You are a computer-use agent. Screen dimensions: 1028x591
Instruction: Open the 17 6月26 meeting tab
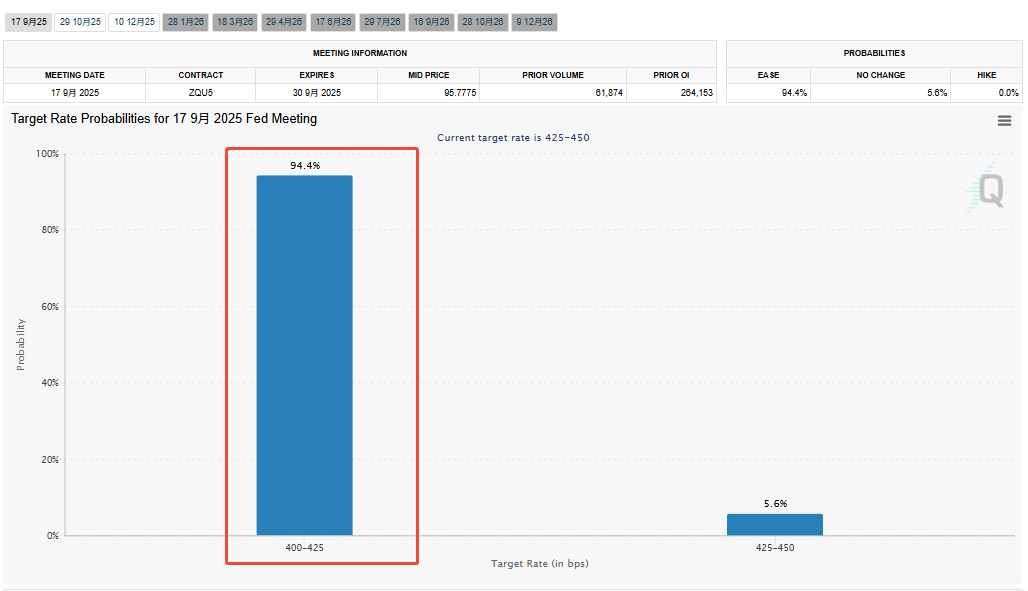(333, 21)
